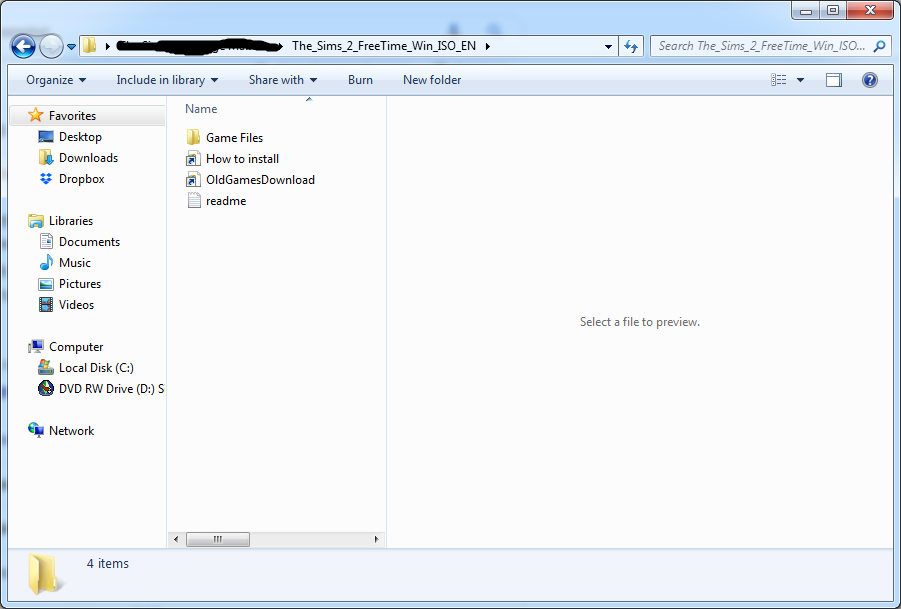Select The_Sims_2_FreeTime_Win_ISO_EN breadcrumb
This screenshot has width=901, height=609.
coord(384,46)
